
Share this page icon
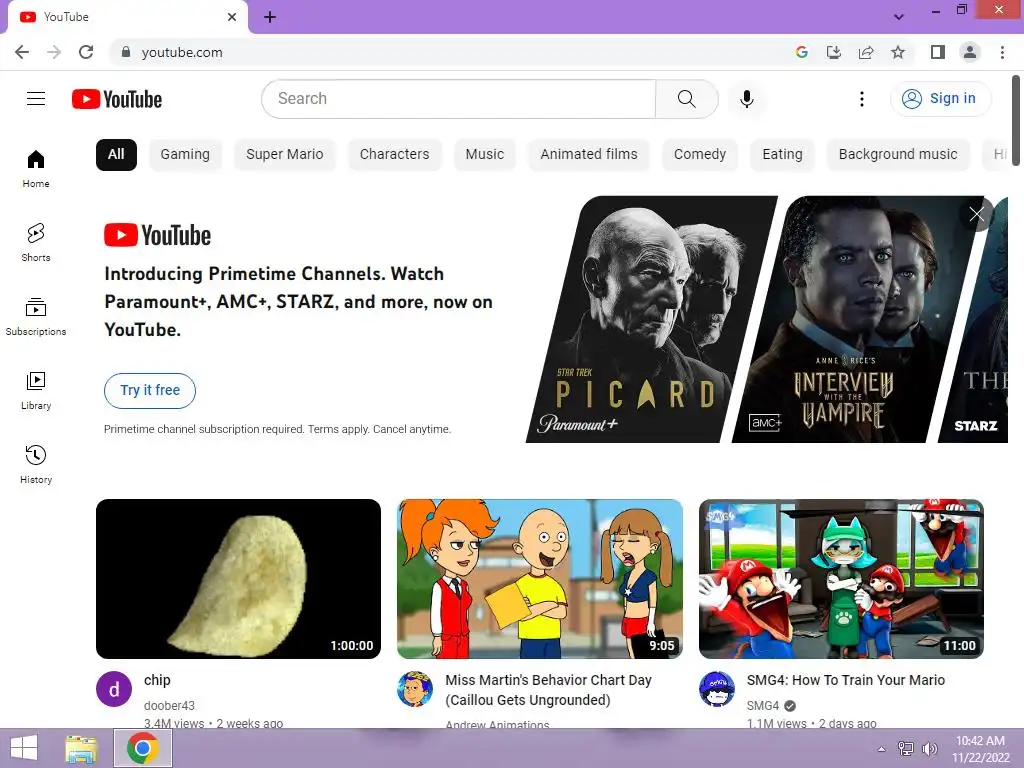click(x=866, y=52)
